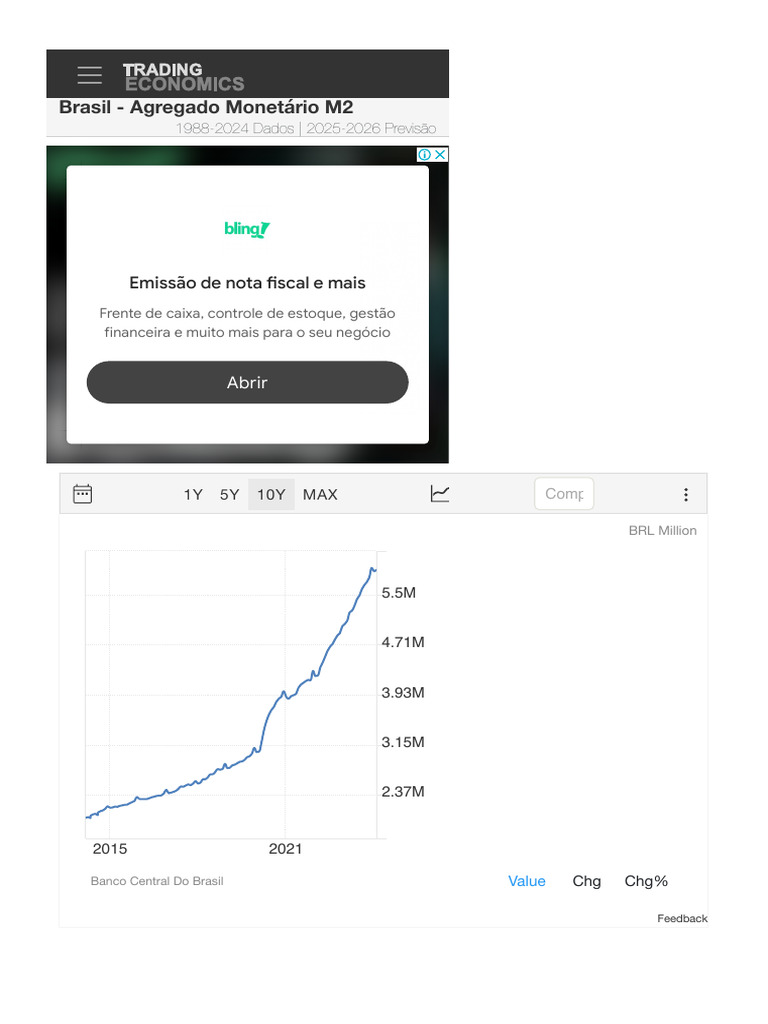Select the 1Y time range
This screenshot has width=768, height=1024.
tap(193, 494)
